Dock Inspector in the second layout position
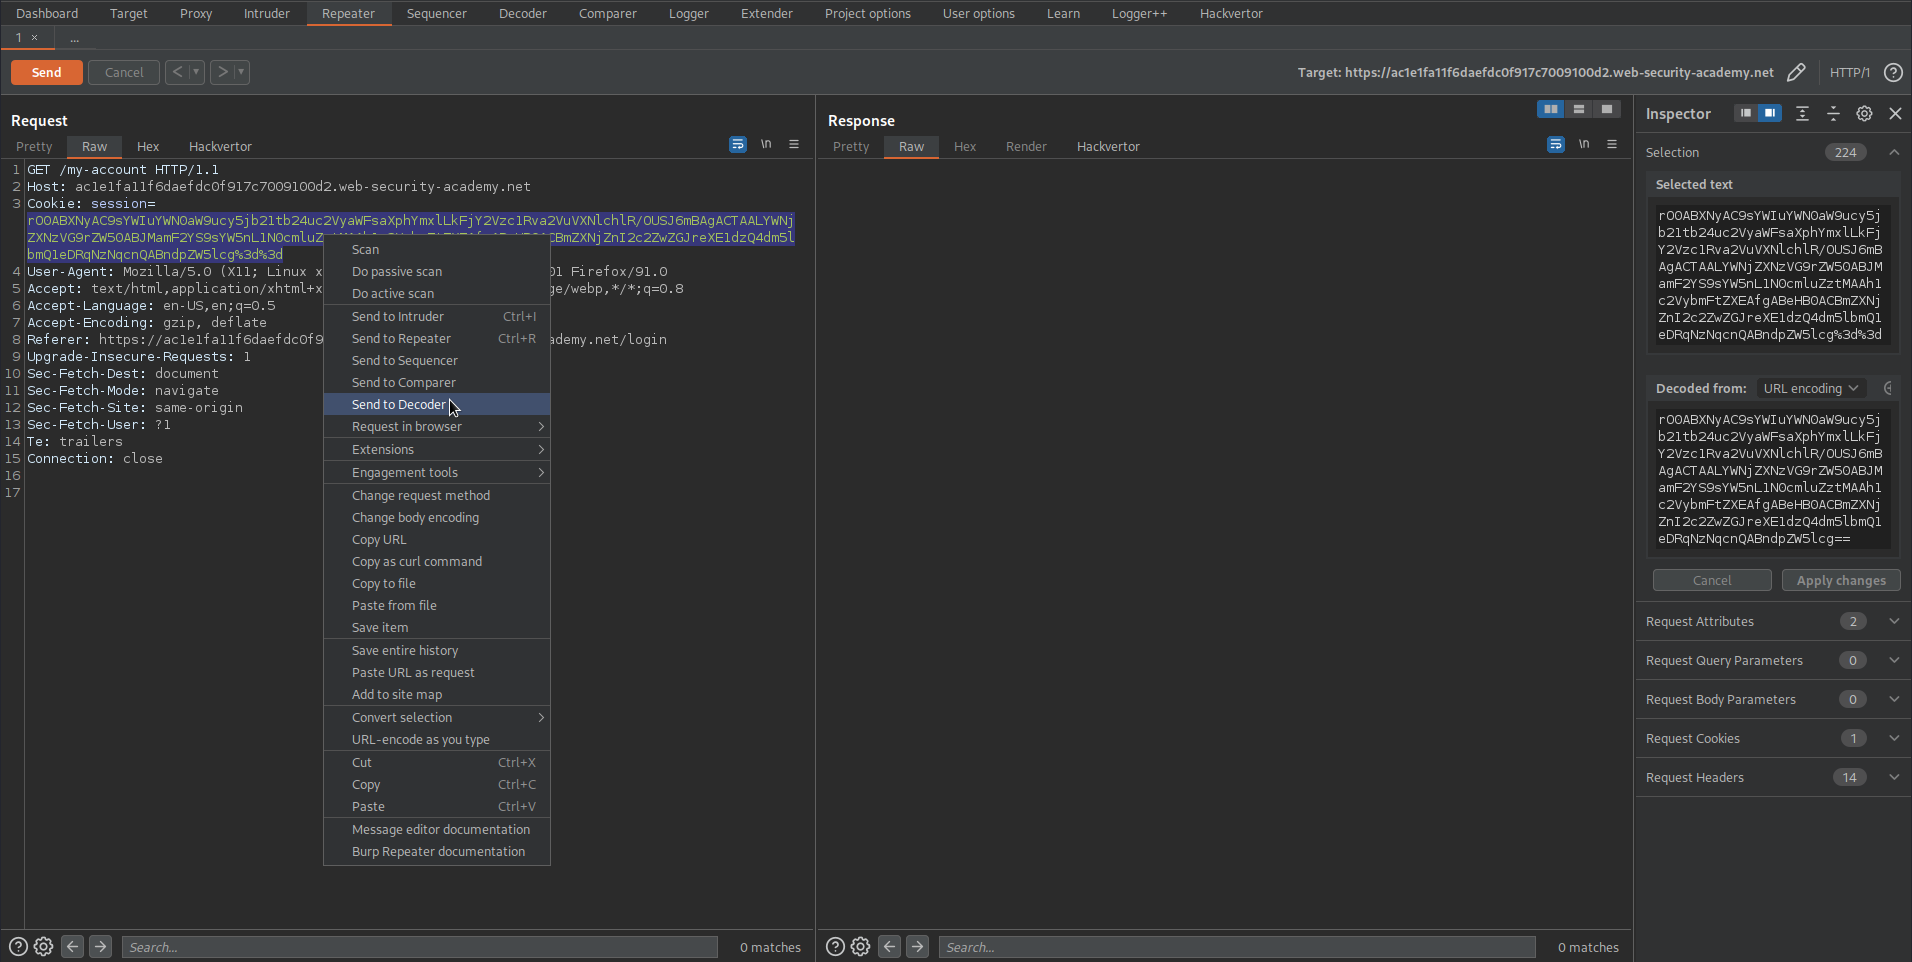 coord(1770,113)
